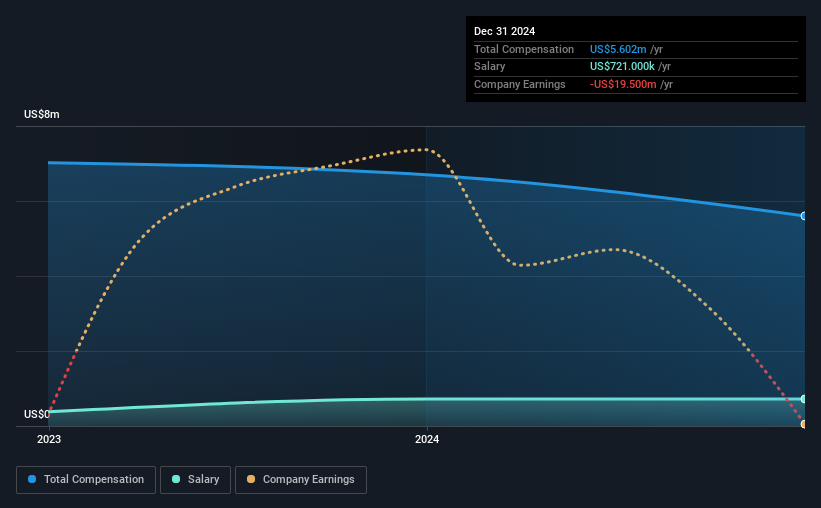Viewport: 821px width, 508px height.
Task: Click the blue Total Compensation legend dot
Action: pyautogui.click(x=32, y=479)
